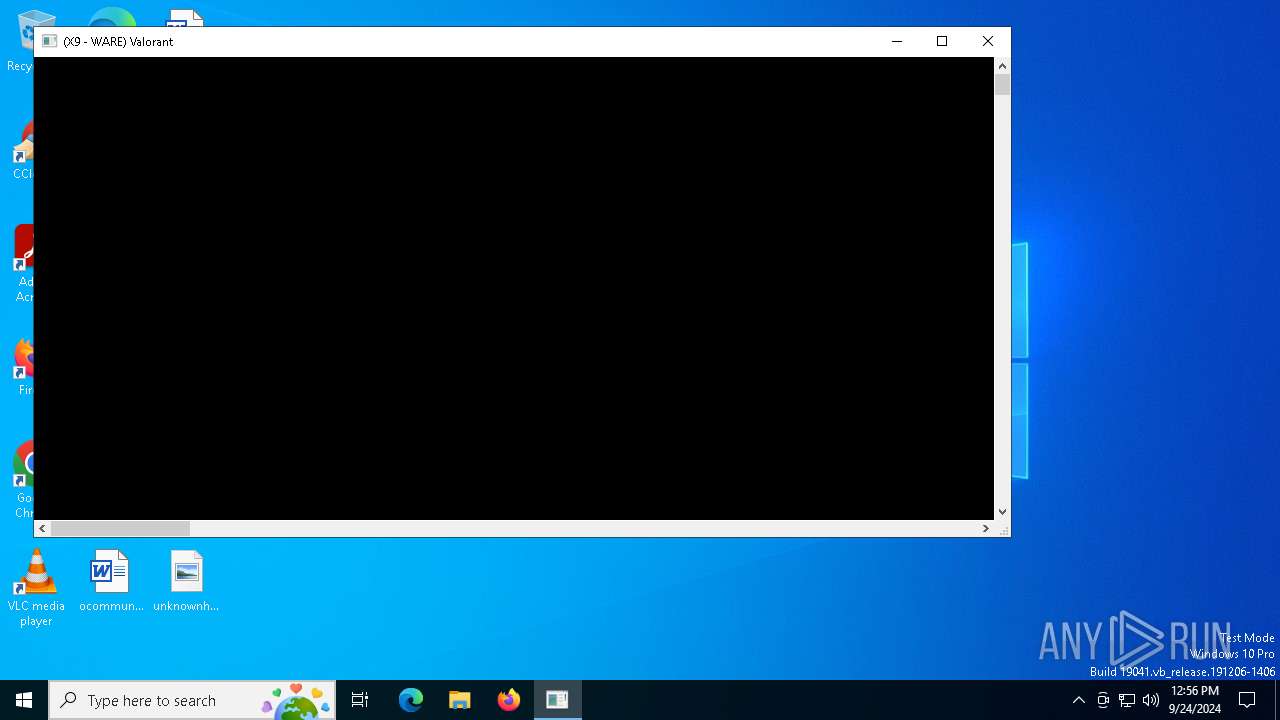Open the notification center icon
The width and height of the screenshot is (1280, 720).
tap(1247, 700)
